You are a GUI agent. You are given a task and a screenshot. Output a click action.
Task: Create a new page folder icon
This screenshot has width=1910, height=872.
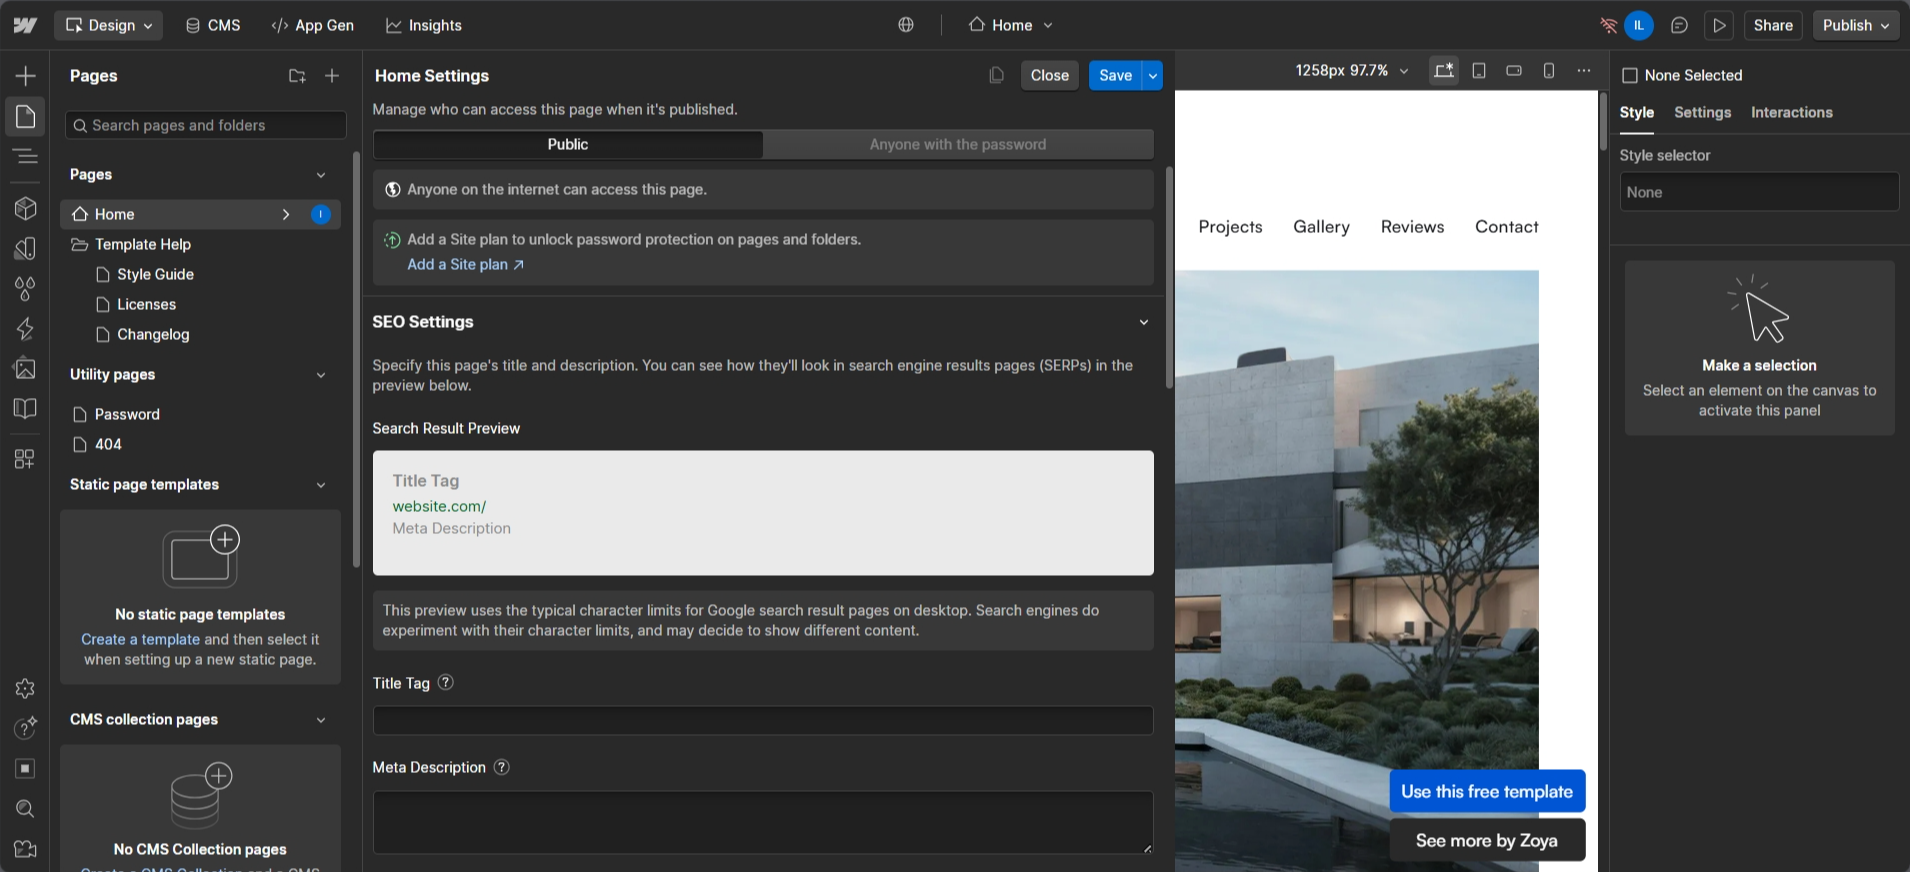point(297,76)
